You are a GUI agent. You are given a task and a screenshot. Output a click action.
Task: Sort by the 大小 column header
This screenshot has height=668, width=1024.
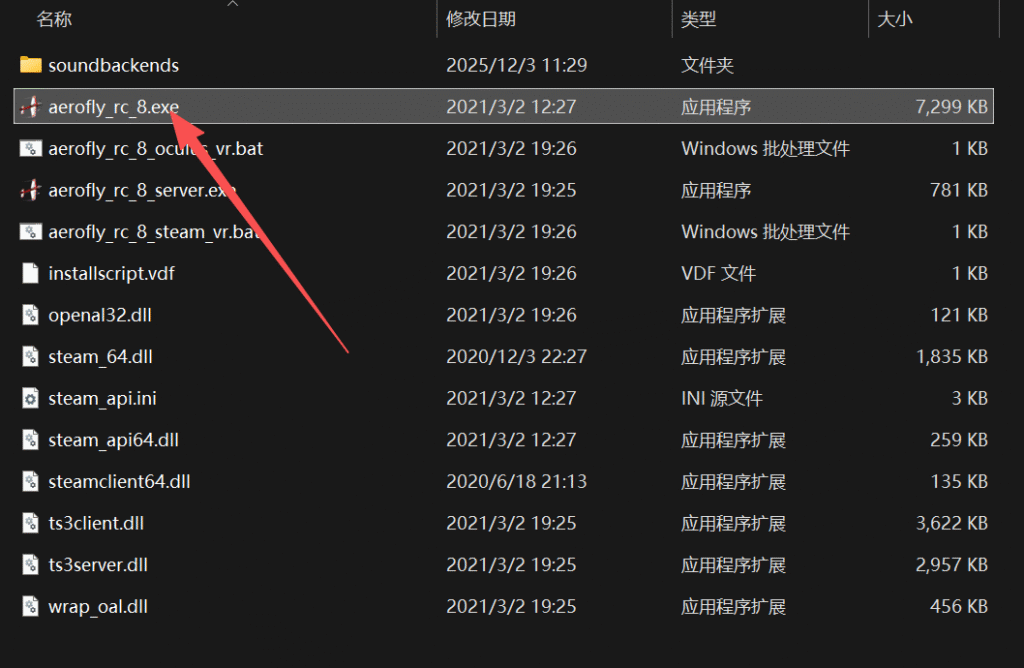point(894,19)
